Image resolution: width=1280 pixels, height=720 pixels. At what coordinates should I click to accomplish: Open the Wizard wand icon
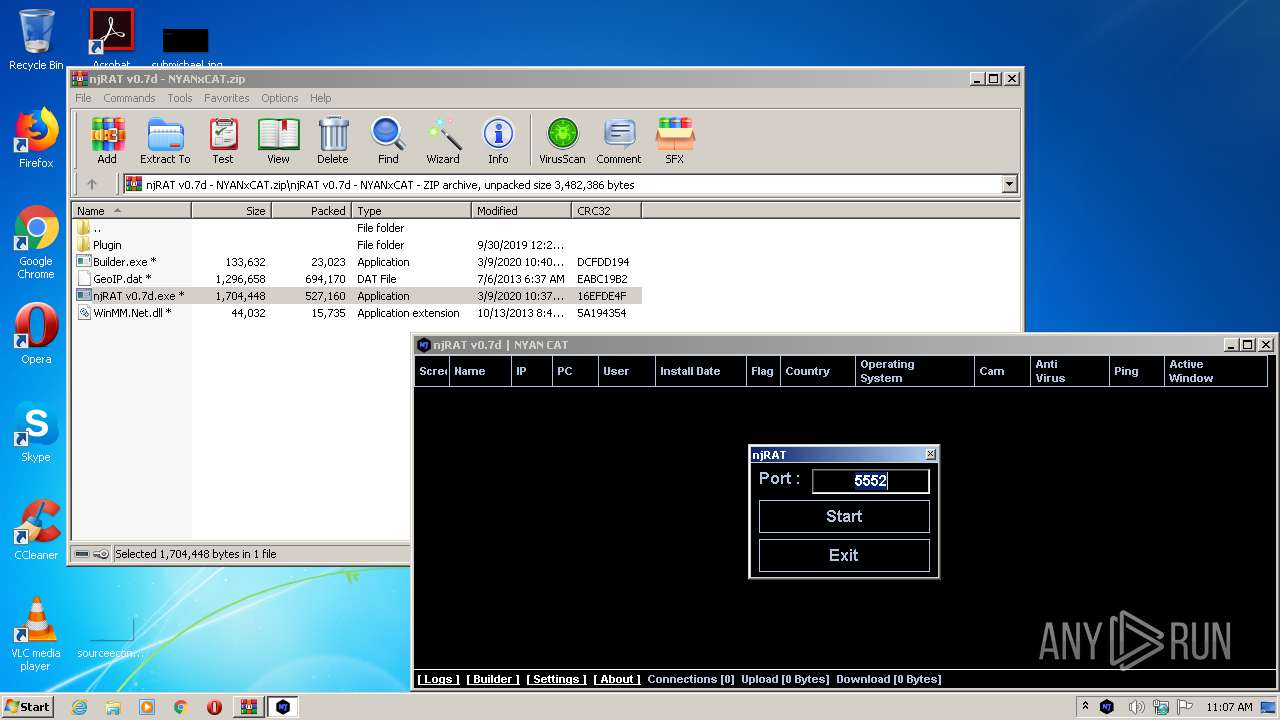click(443, 140)
